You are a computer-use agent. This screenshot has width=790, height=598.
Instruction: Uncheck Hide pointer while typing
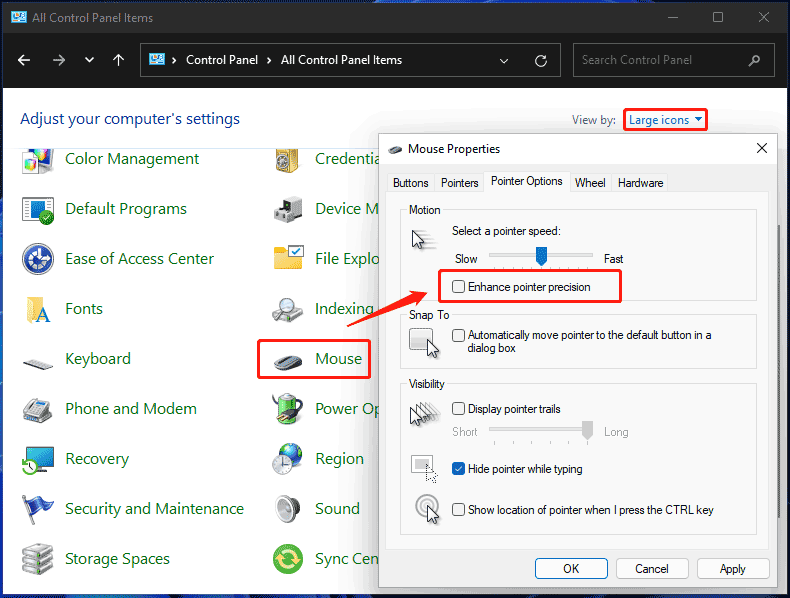(x=458, y=469)
